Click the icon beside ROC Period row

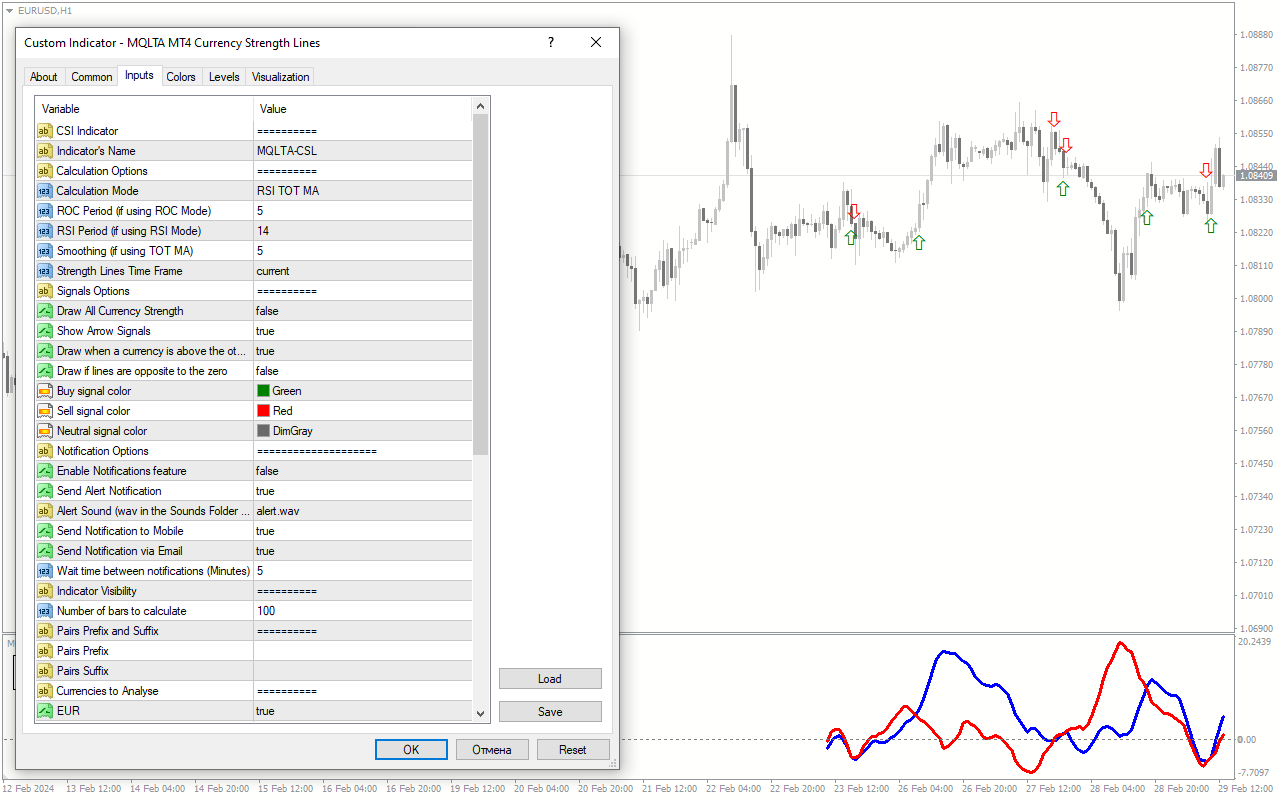click(x=44, y=211)
